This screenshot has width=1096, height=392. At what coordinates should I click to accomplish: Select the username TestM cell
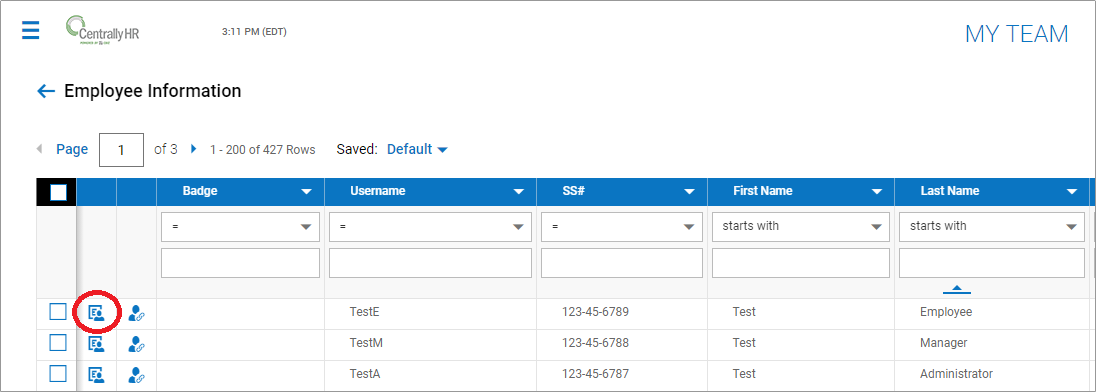click(x=366, y=342)
